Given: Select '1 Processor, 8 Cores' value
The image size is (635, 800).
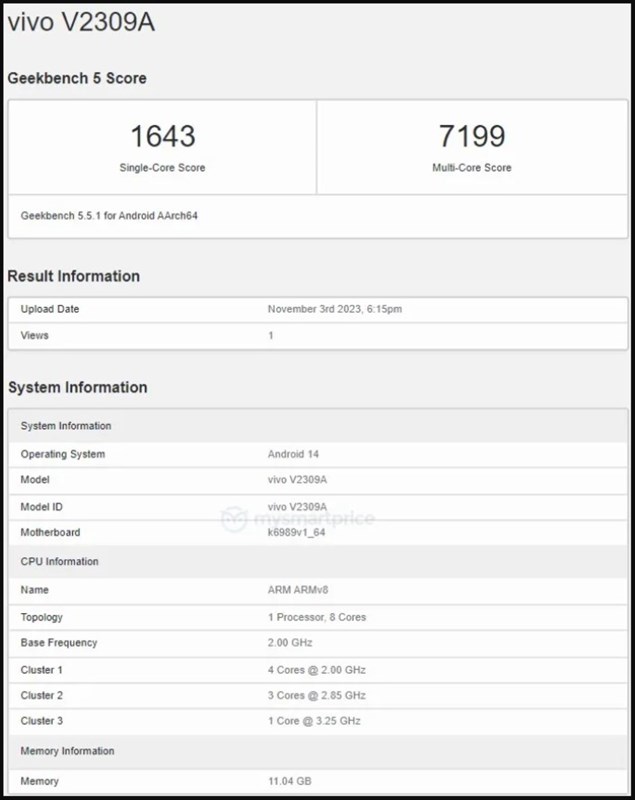Looking at the screenshot, I should [x=317, y=617].
